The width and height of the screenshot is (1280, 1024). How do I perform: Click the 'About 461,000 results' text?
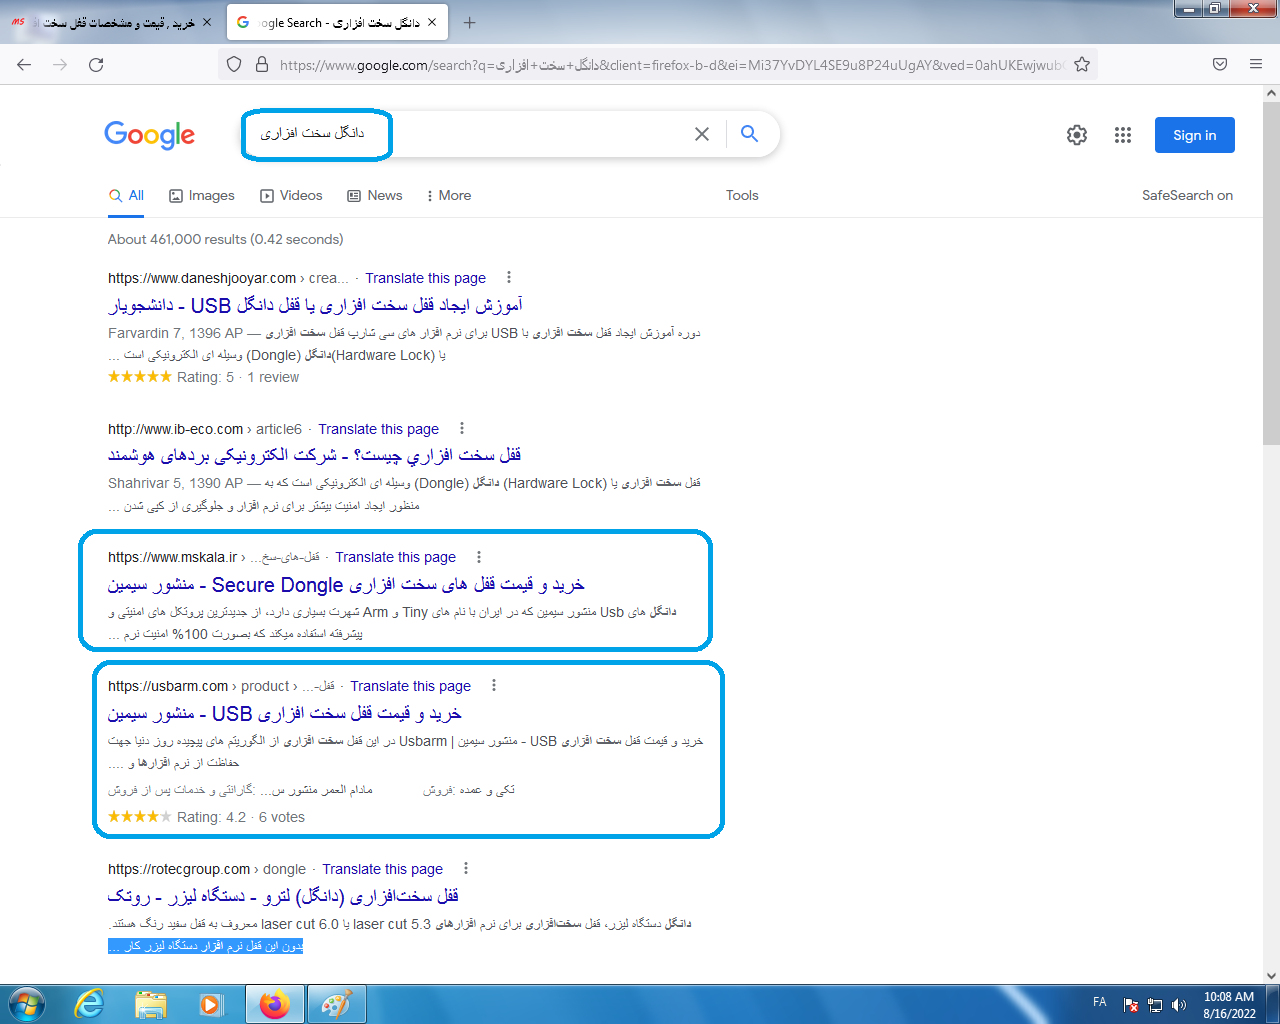[226, 239]
